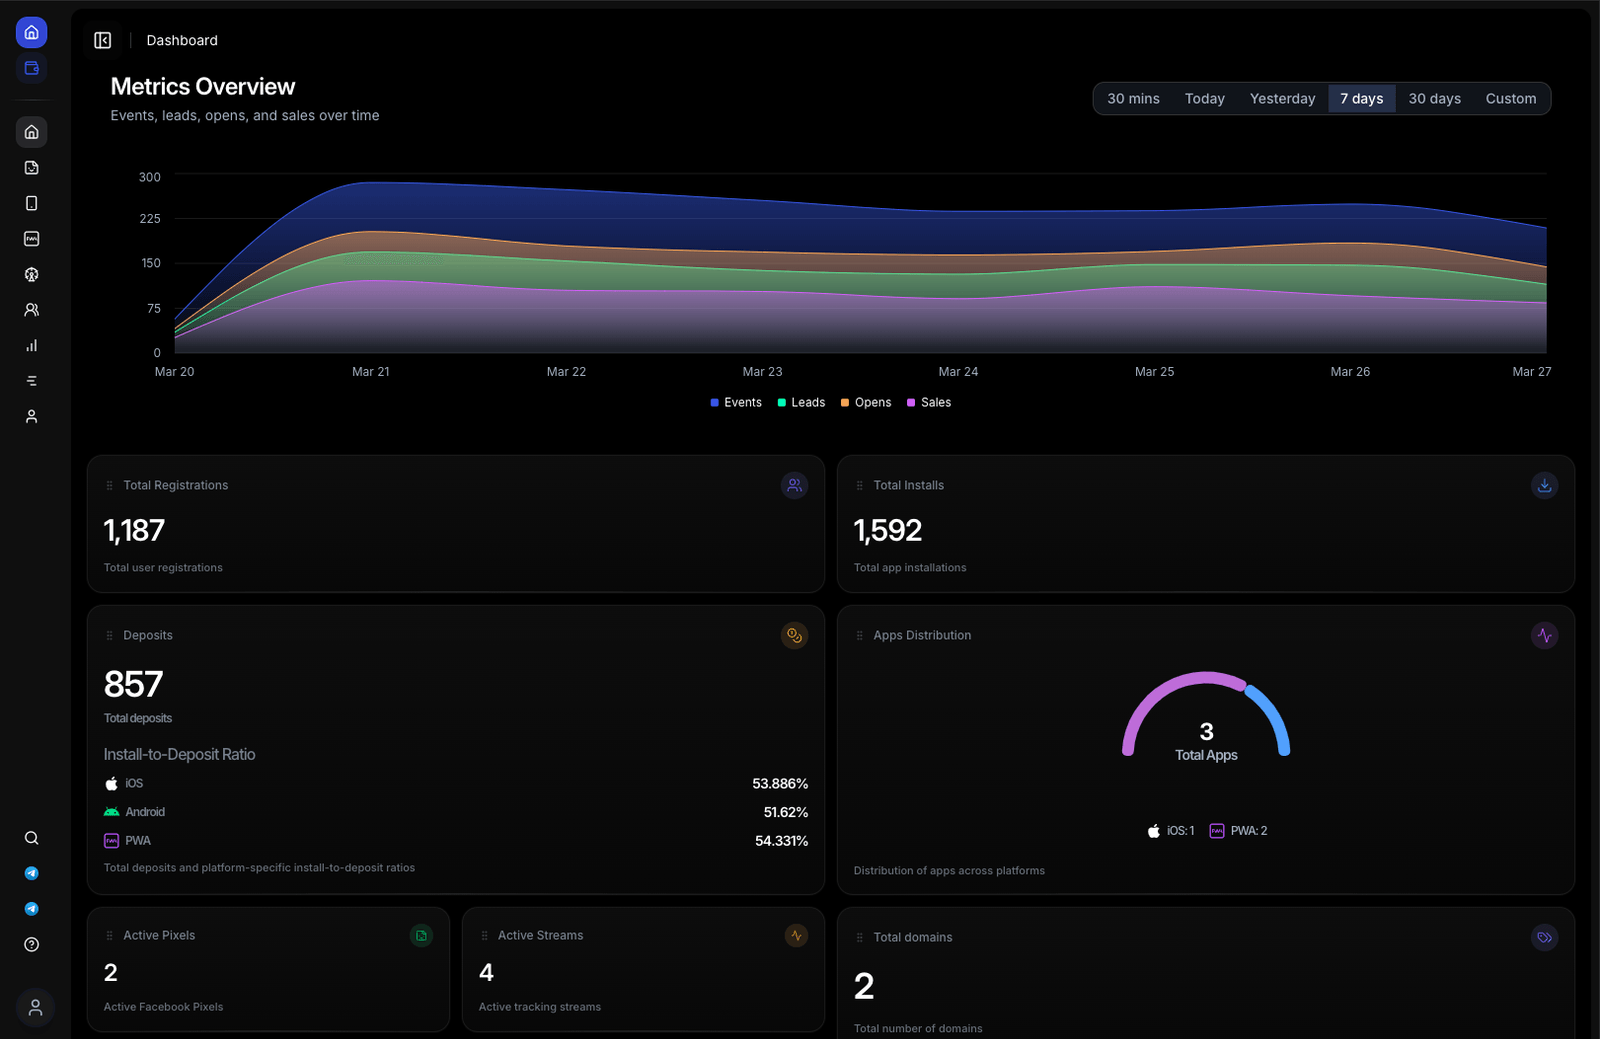The image size is (1600, 1039).
Task: Grab the Total Registrations card drag handle
Action: tap(110, 486)
